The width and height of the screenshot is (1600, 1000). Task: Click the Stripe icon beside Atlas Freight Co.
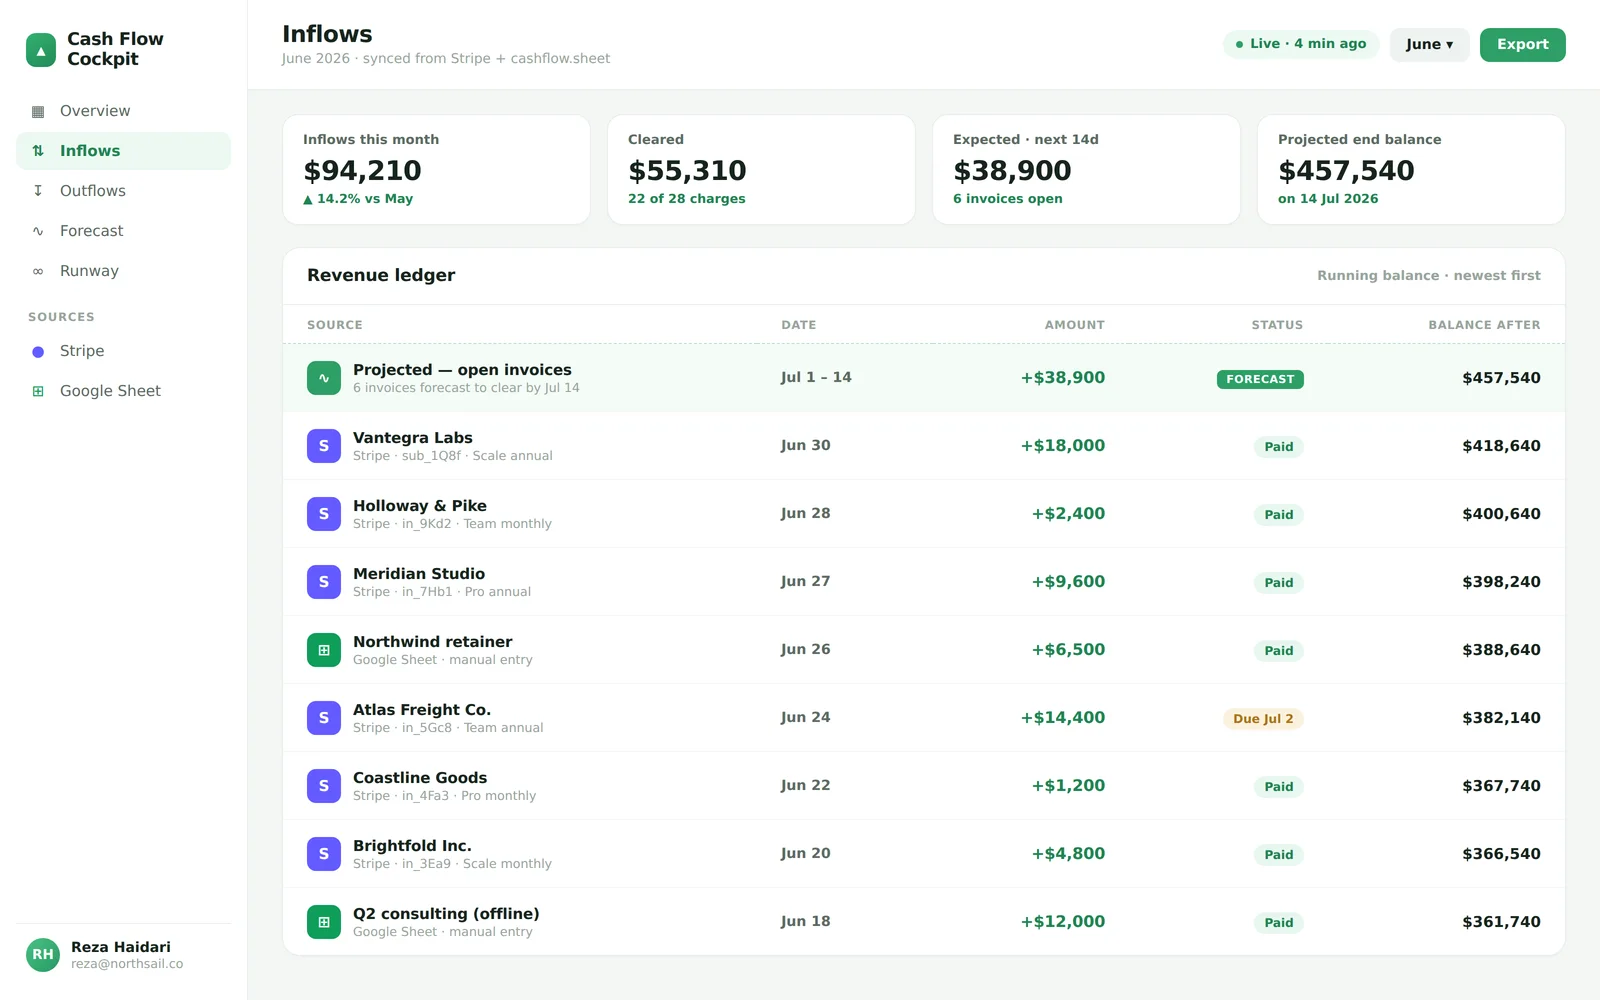324,718
